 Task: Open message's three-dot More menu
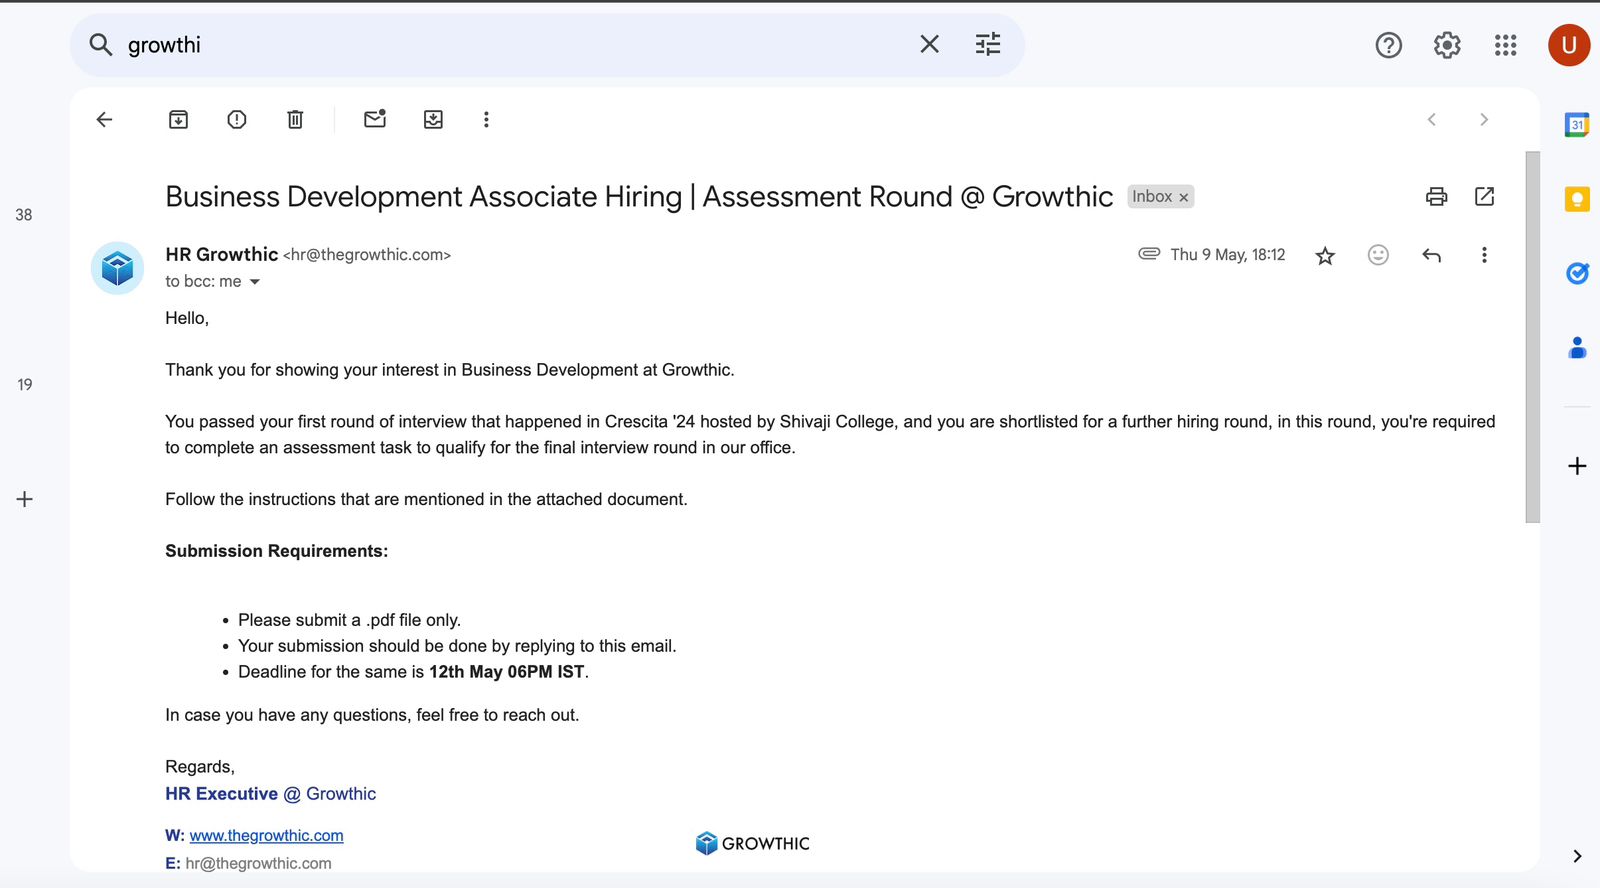(1484, 255)
